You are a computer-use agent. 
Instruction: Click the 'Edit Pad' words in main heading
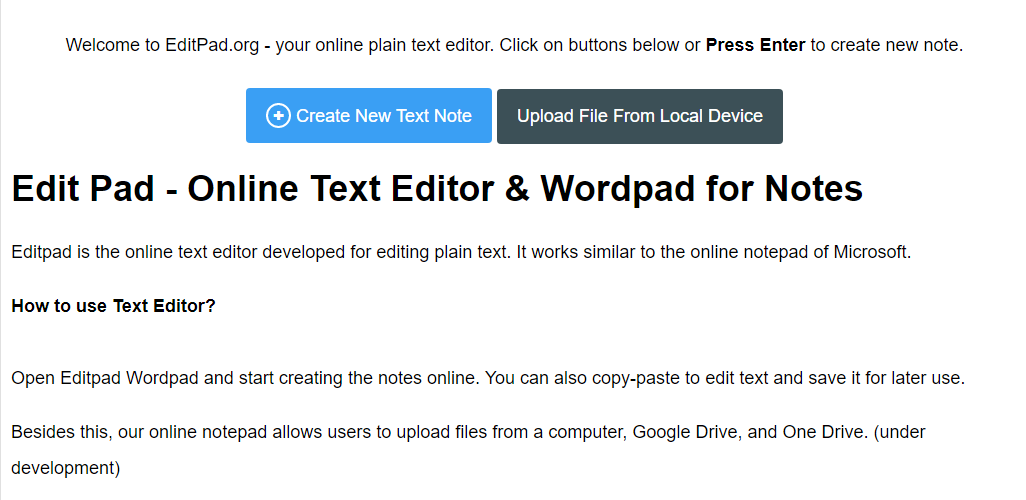[x=82, y=189]
